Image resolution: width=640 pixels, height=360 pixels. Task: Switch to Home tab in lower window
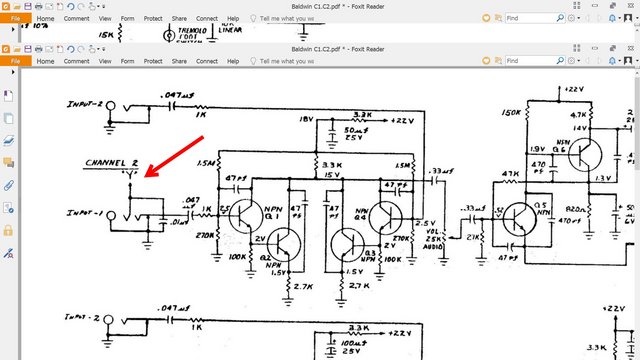point(45,61)
